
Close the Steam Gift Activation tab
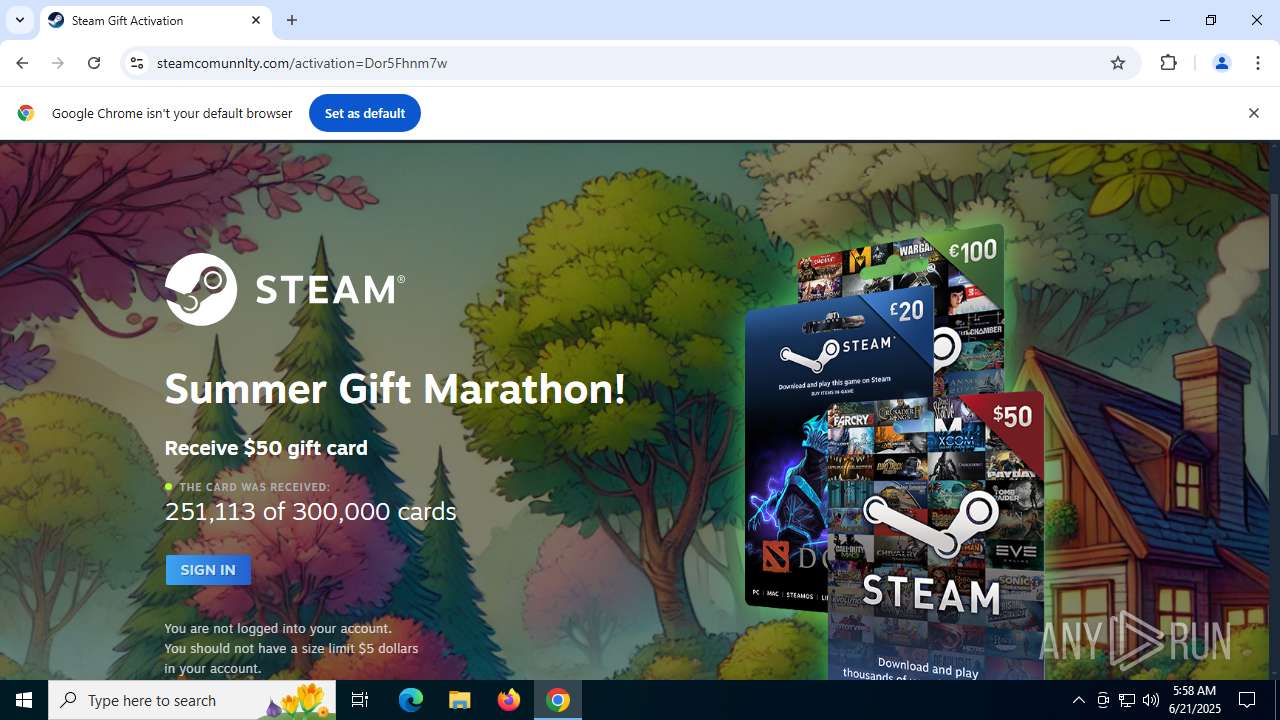tap(256, 20)
